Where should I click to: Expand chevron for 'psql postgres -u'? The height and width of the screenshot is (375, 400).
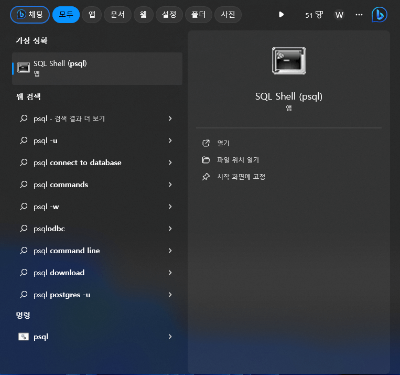(x=170, y=295)
